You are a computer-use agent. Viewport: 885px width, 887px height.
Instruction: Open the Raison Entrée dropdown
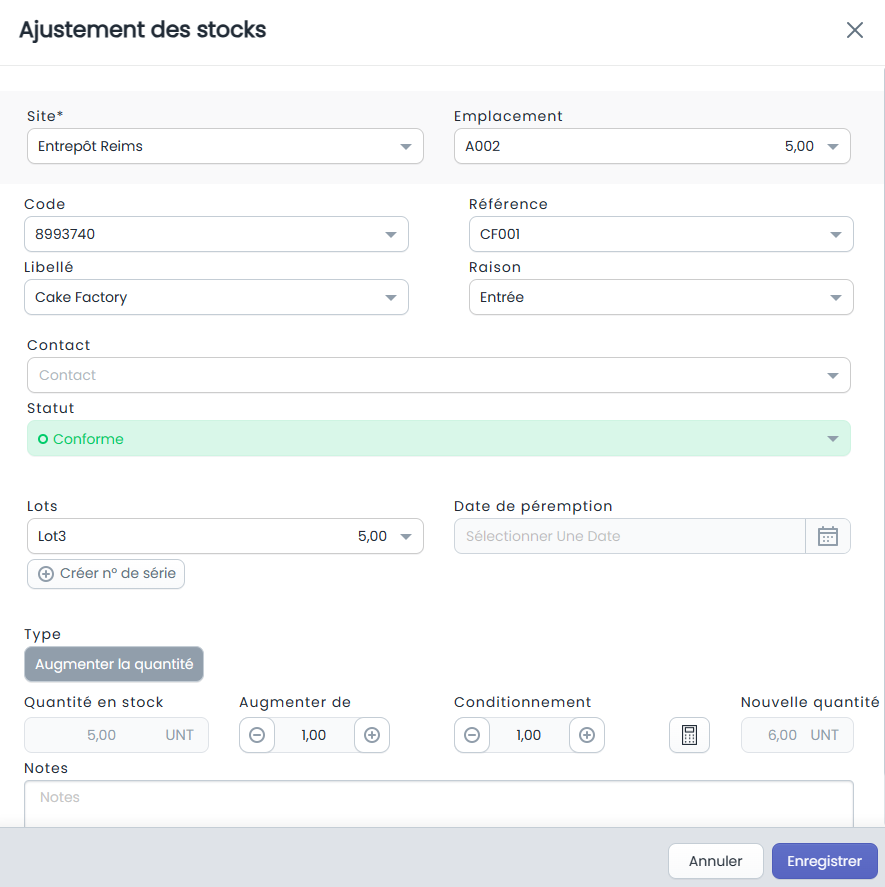tap(661, 297)
